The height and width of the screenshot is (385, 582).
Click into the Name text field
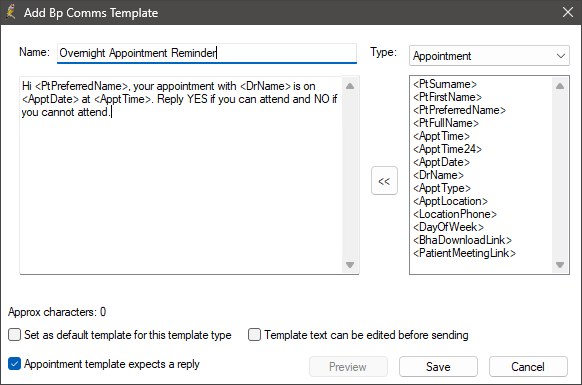207,53
